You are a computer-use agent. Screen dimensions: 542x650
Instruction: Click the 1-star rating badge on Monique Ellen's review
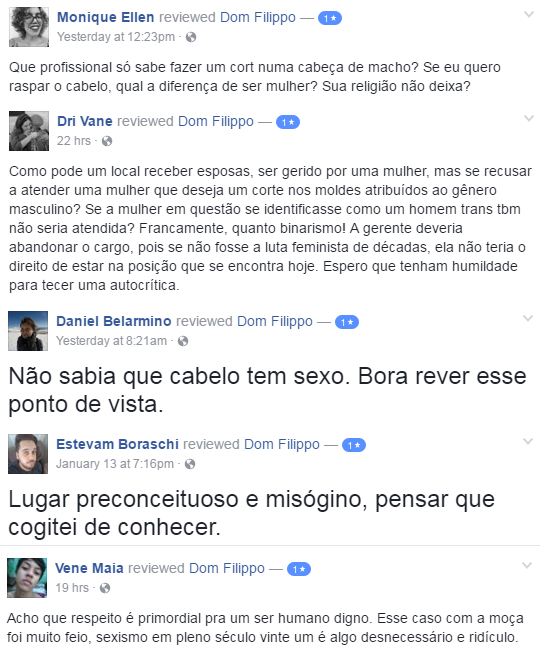(x=330, y=18)
